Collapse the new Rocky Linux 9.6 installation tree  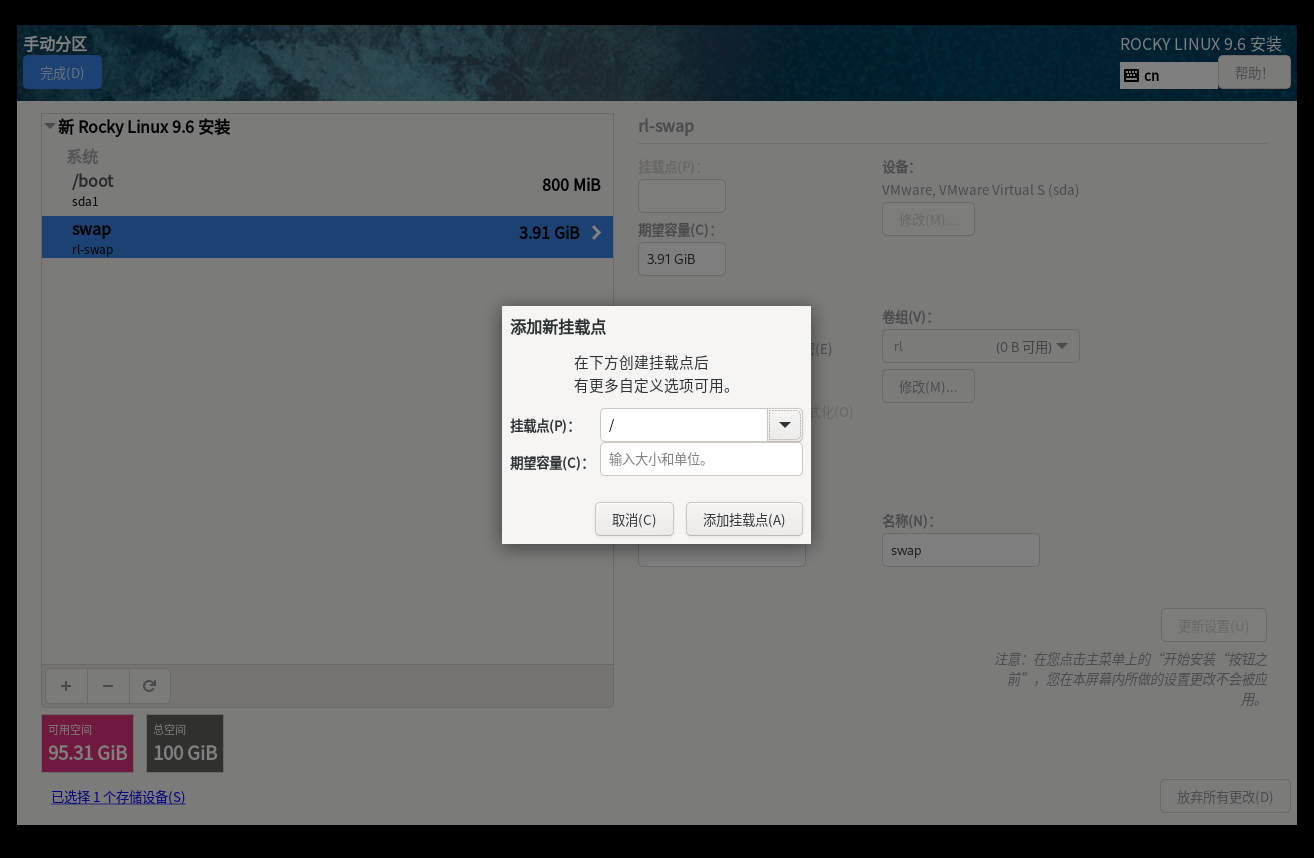[x=49, y=126]
